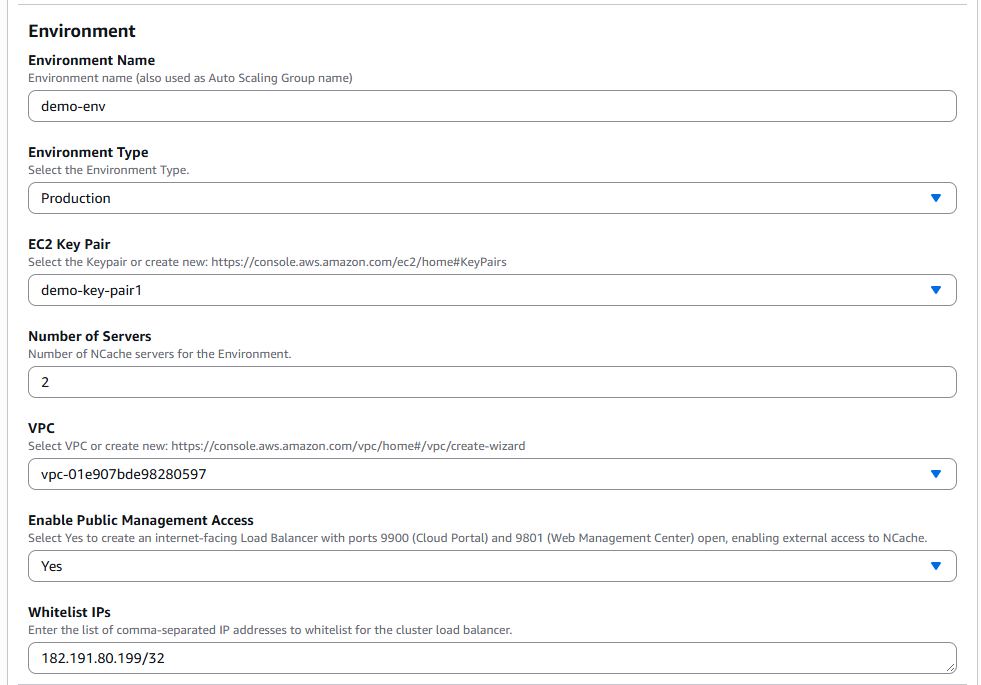
Task: Open the VPC selection dropdown
Action: coord(492,474)
